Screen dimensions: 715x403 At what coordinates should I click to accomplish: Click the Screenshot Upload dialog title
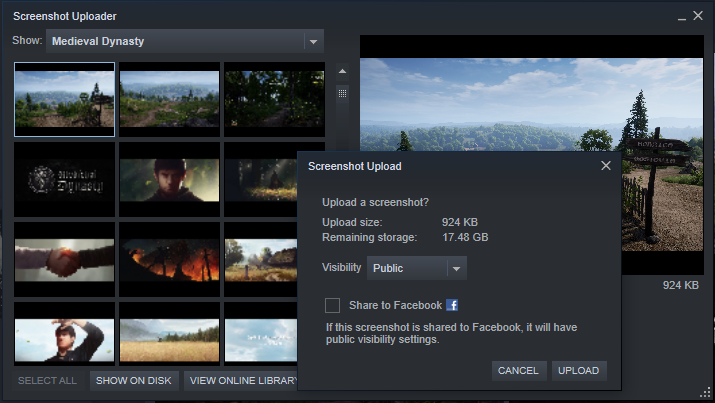coord(355,166)
